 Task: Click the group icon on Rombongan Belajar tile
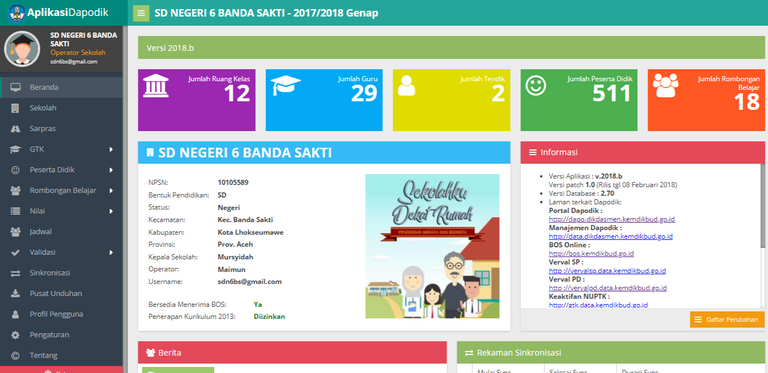click(x=666, y=85)
